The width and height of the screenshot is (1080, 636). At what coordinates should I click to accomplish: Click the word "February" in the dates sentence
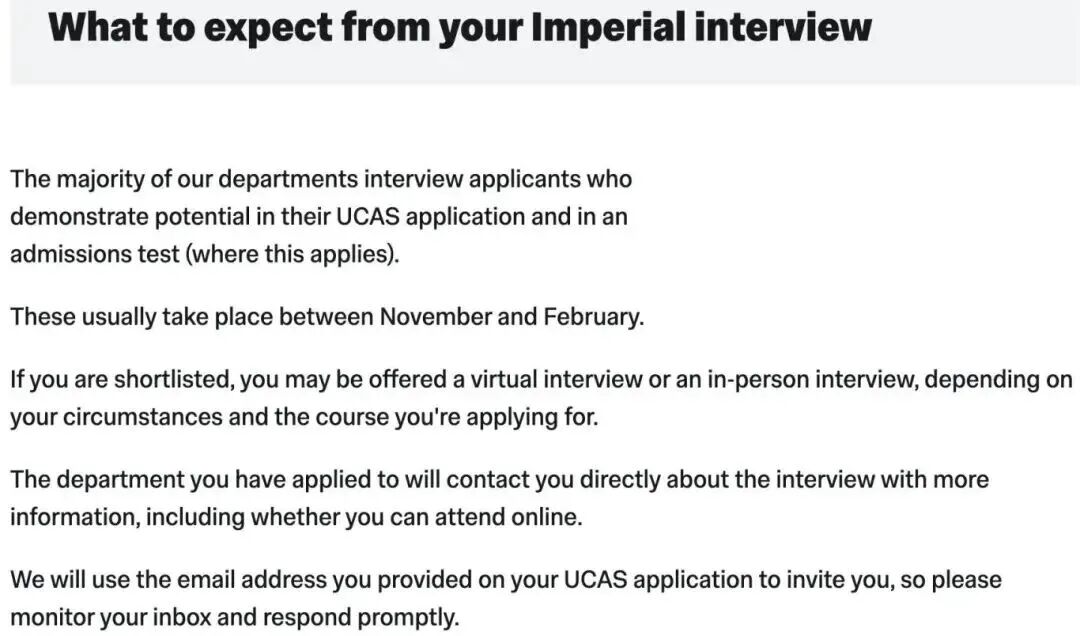592,318
